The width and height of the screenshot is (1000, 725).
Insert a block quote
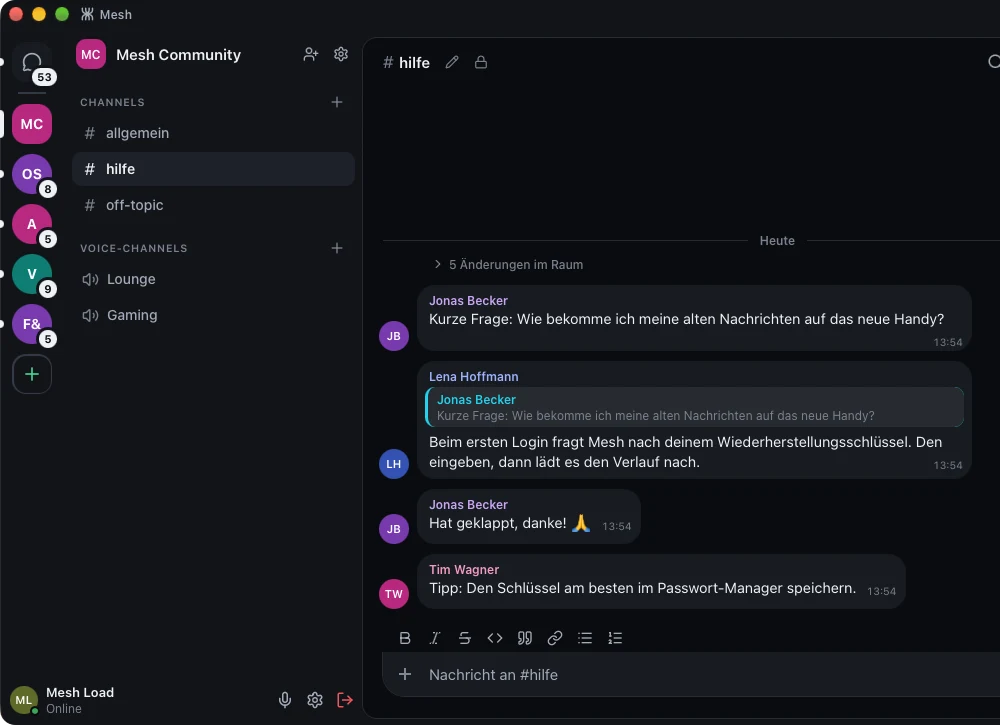click(x=525, y=638)
